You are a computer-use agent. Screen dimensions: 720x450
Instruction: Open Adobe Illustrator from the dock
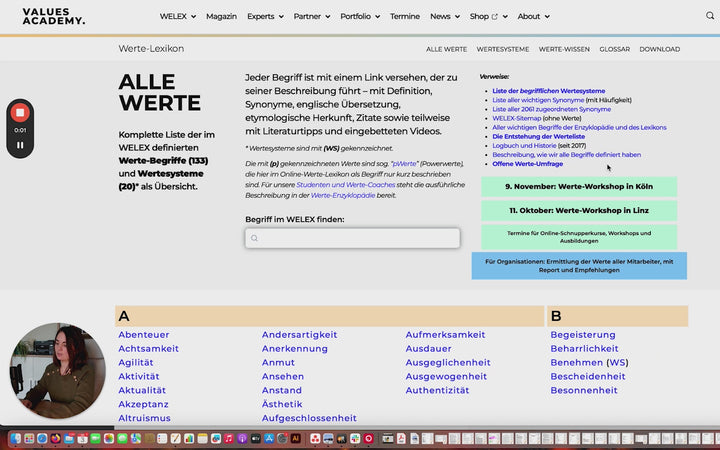[295, 439]
